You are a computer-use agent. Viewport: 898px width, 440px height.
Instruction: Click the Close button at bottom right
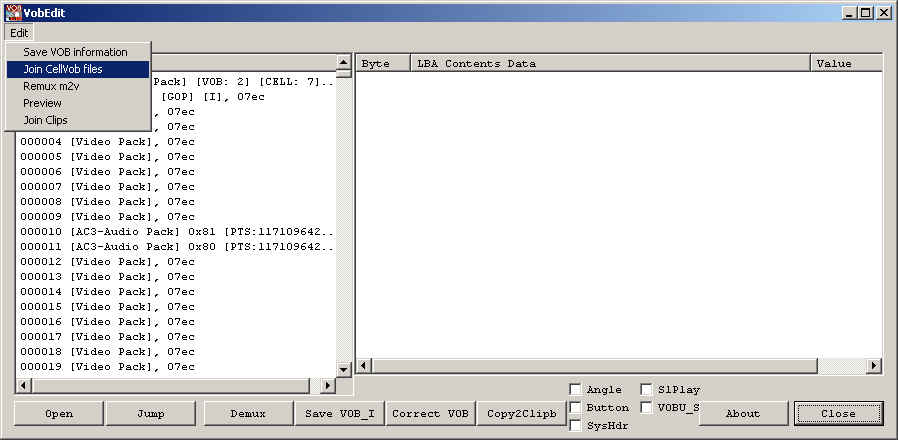pos(838,414)
